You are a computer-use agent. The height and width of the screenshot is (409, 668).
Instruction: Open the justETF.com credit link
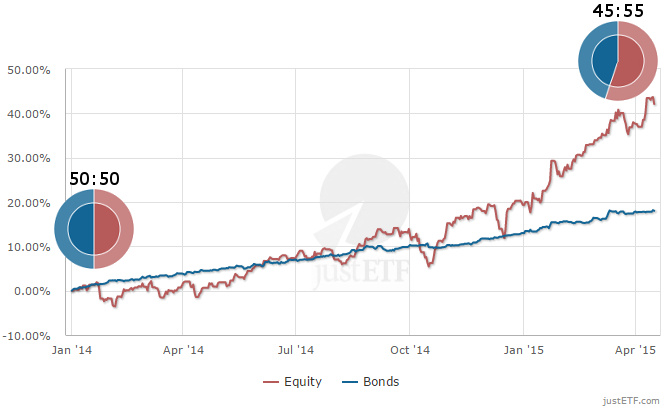click(x=631, y=399)
